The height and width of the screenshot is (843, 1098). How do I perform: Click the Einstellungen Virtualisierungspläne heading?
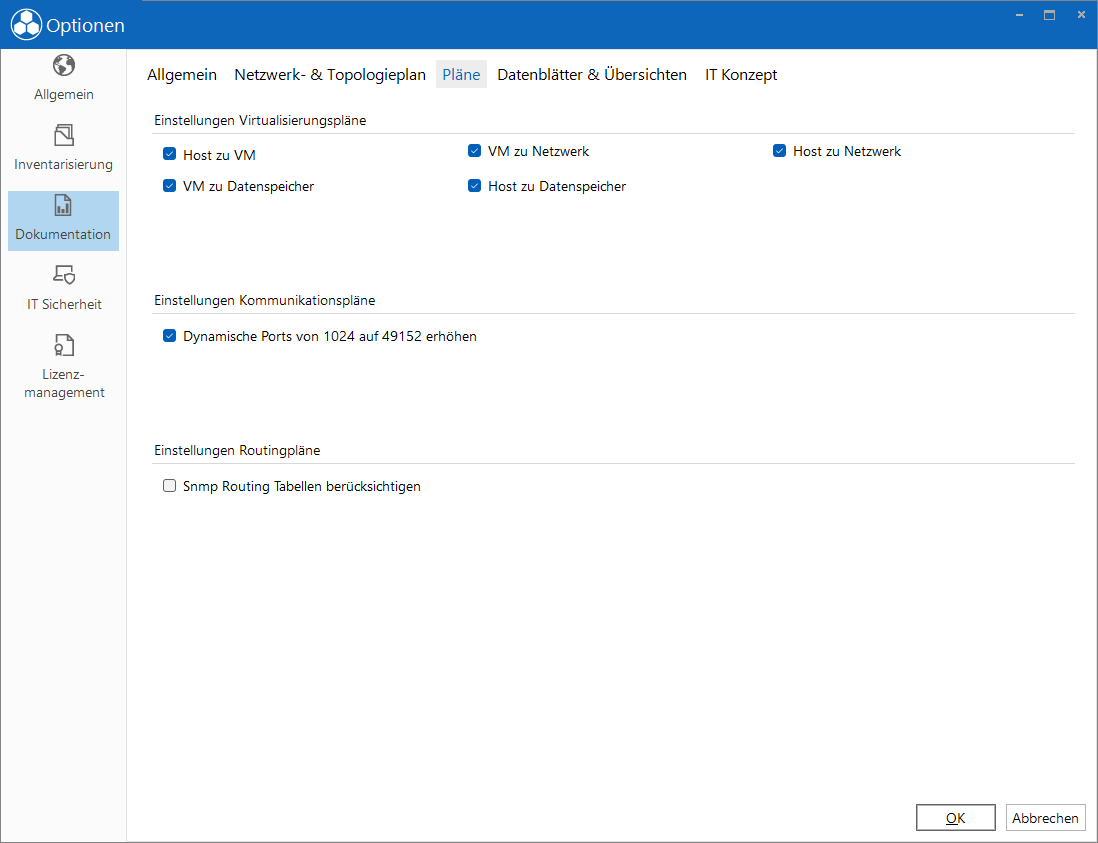[x=260, y=120]
